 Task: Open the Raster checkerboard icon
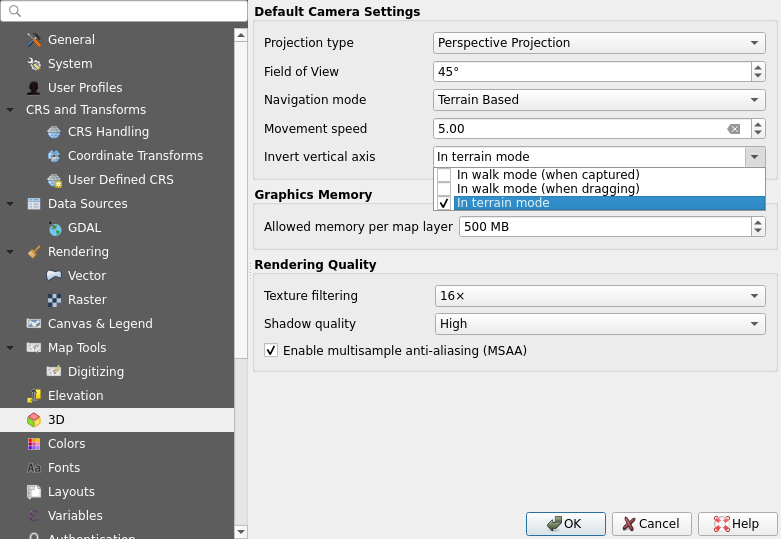[x=54, y=300]
